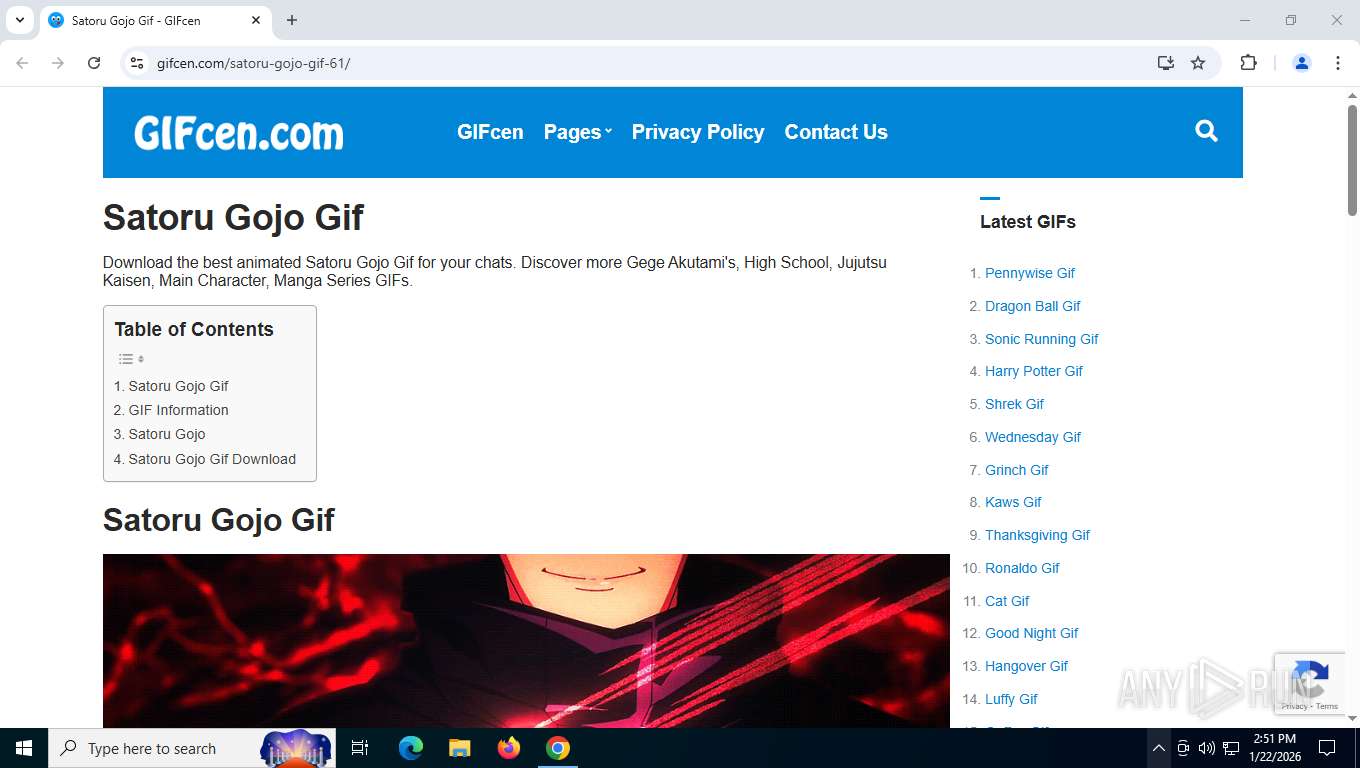Open the volume speaker tray icon
This screenshot has height=768, width=1360.
1206,748
